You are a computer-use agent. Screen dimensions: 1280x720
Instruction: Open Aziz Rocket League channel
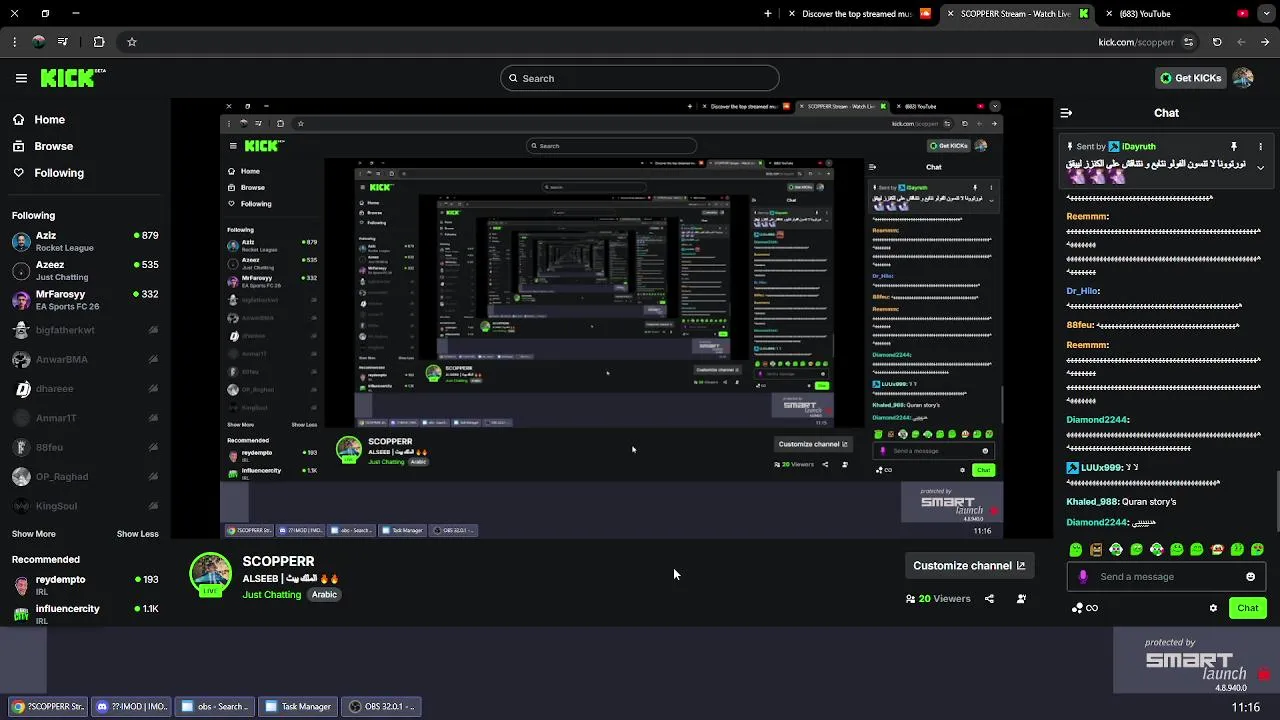tap(85, 241)
